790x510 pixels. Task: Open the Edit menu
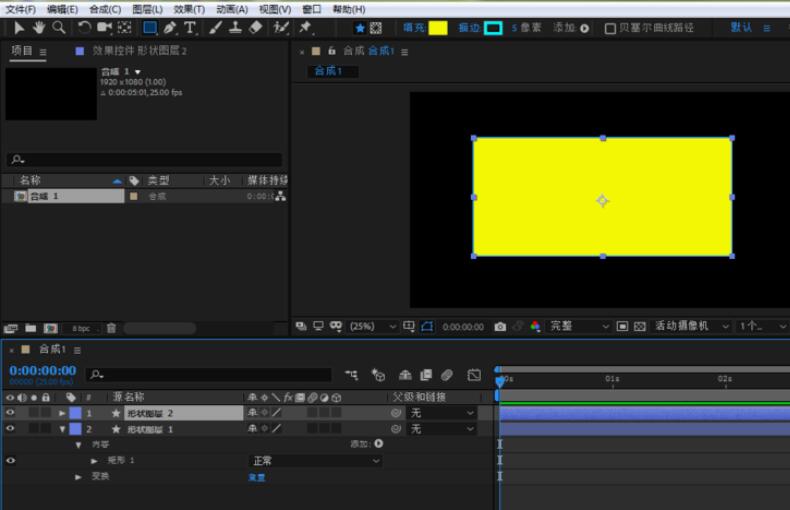62,9
